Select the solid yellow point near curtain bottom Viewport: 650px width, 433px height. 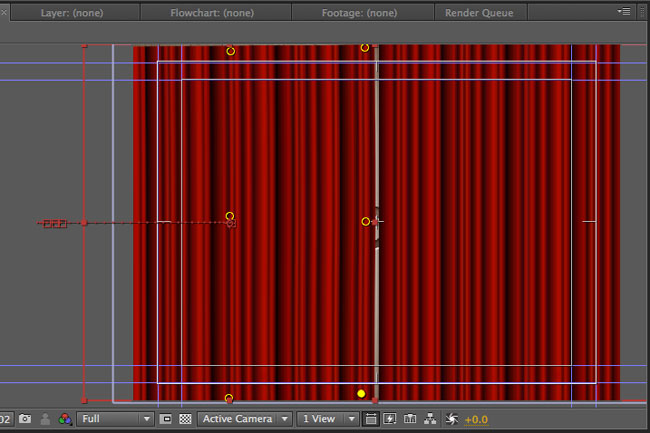click(361, 394)
